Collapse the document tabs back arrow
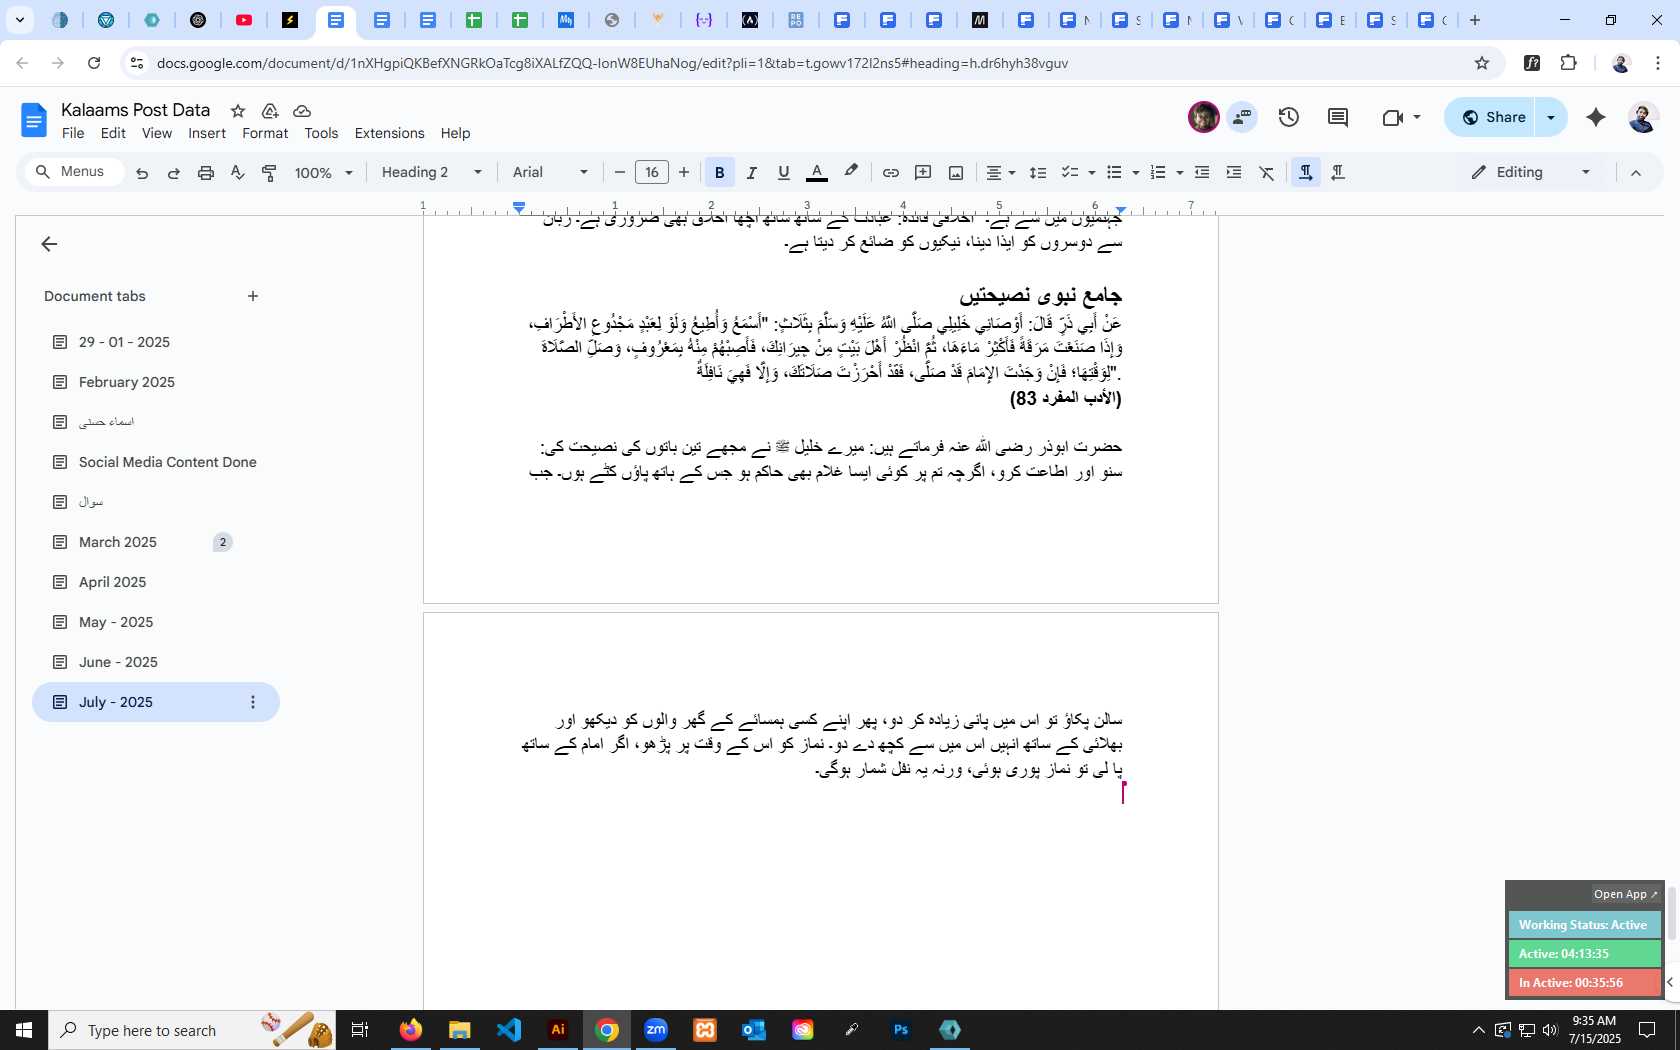This screenshot has height=1050, width=1680. tap(49, 244)
